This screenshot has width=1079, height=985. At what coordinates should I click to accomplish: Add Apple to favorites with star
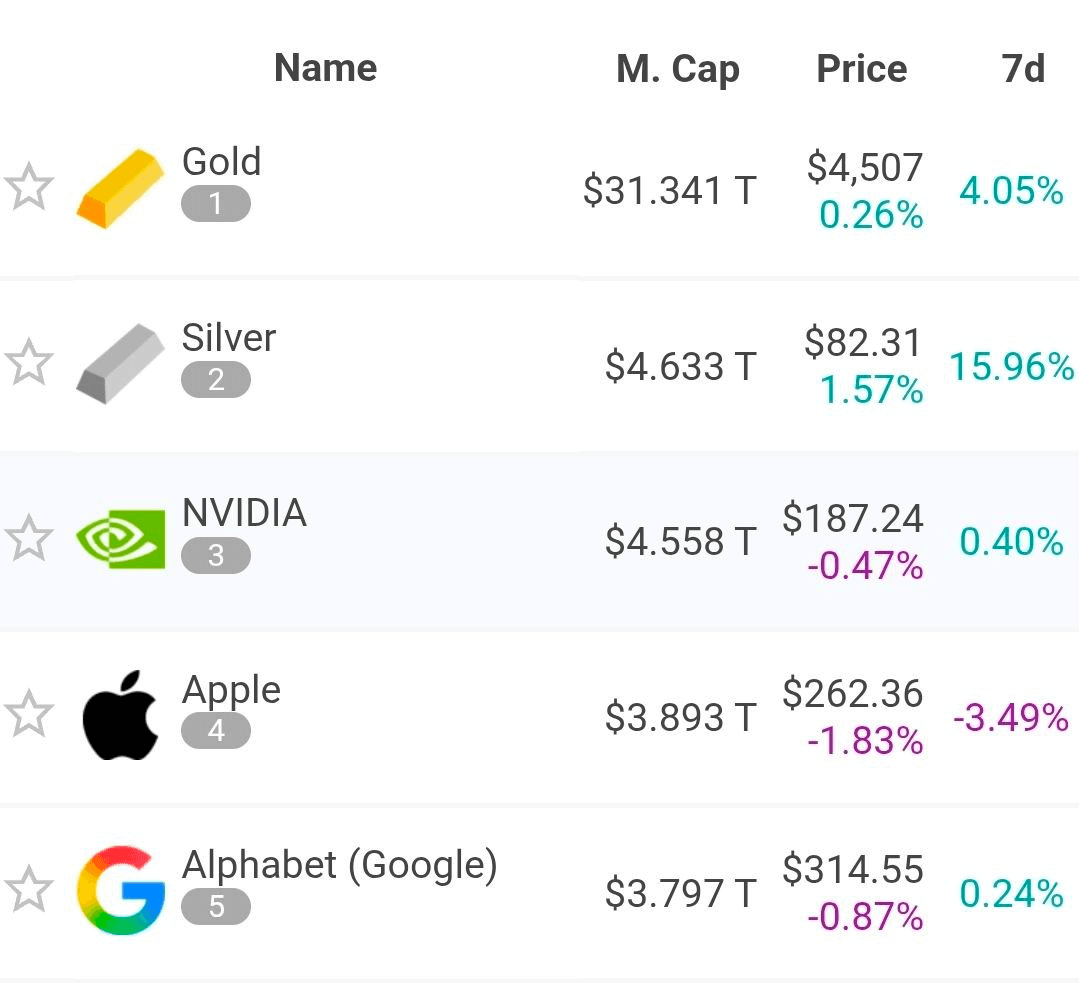[x=29, y=715]
